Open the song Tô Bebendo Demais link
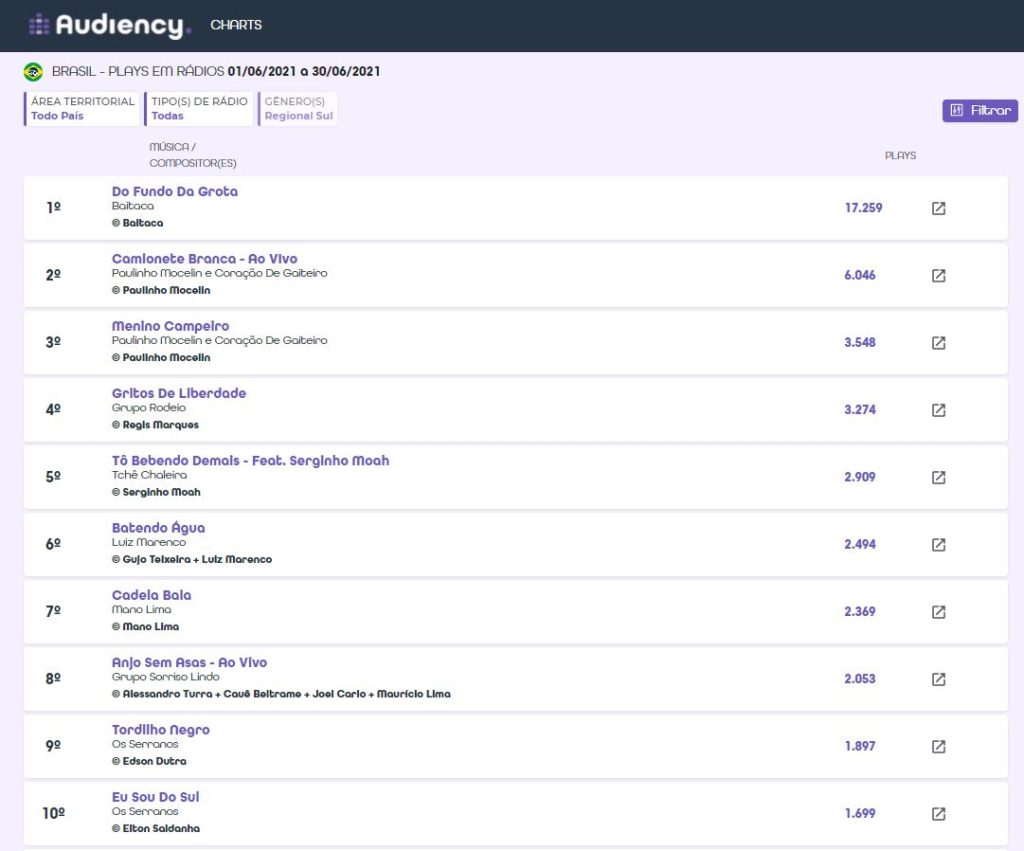This screenshot has height=851, width=1024. tap(250, 460)
